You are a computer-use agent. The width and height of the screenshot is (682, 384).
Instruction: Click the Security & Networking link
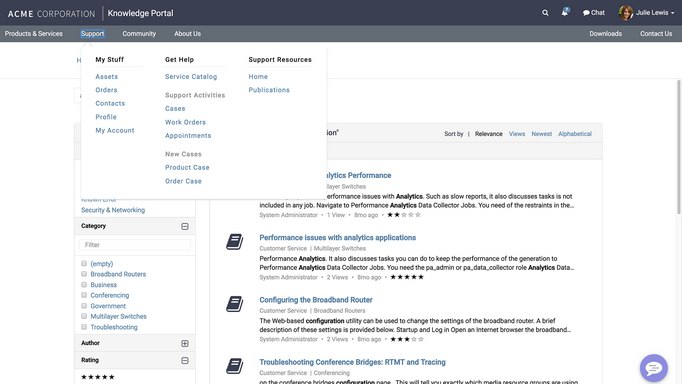pyautogui.click(x=113, y=210)
